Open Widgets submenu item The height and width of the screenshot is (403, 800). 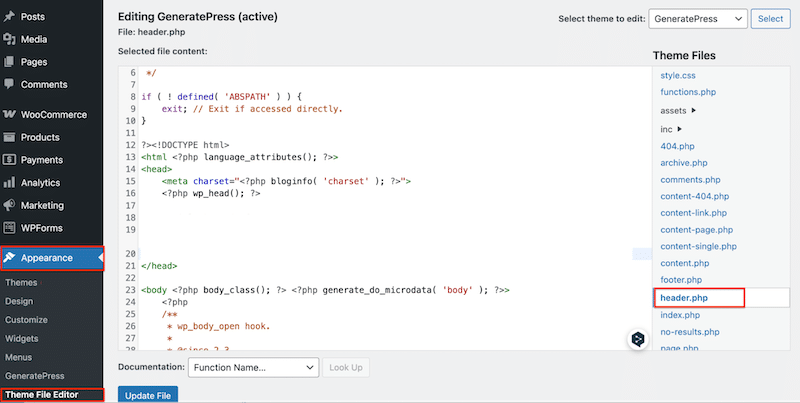[21, 339]
